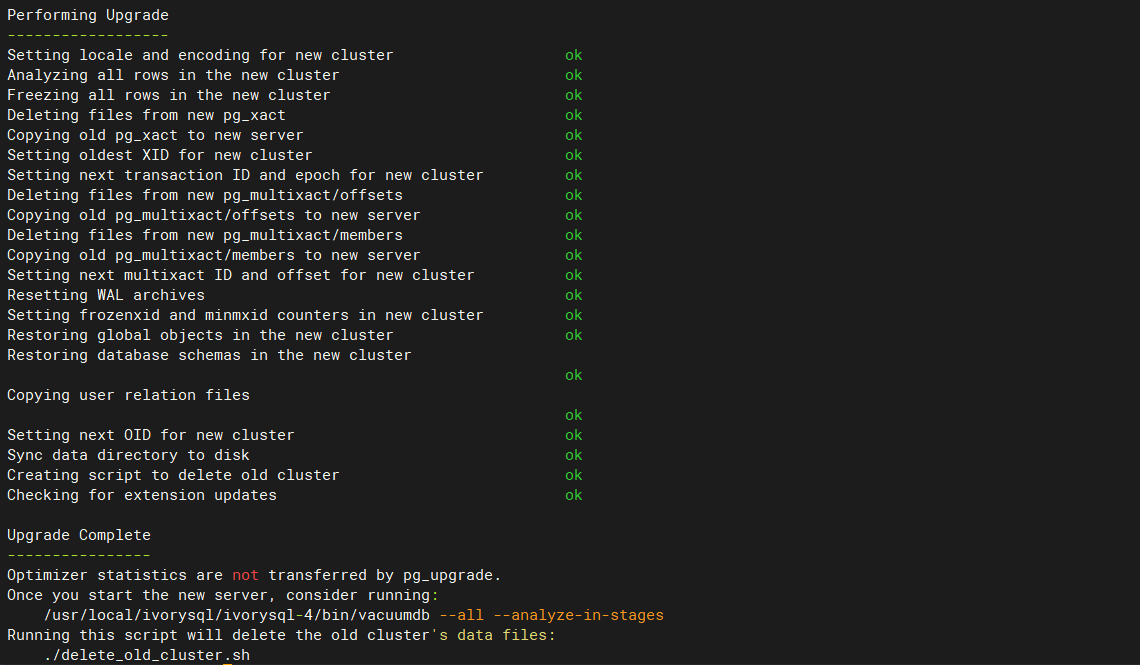
Task: Click the "Performing Upgrade" heading text
Action: [88, 15]
